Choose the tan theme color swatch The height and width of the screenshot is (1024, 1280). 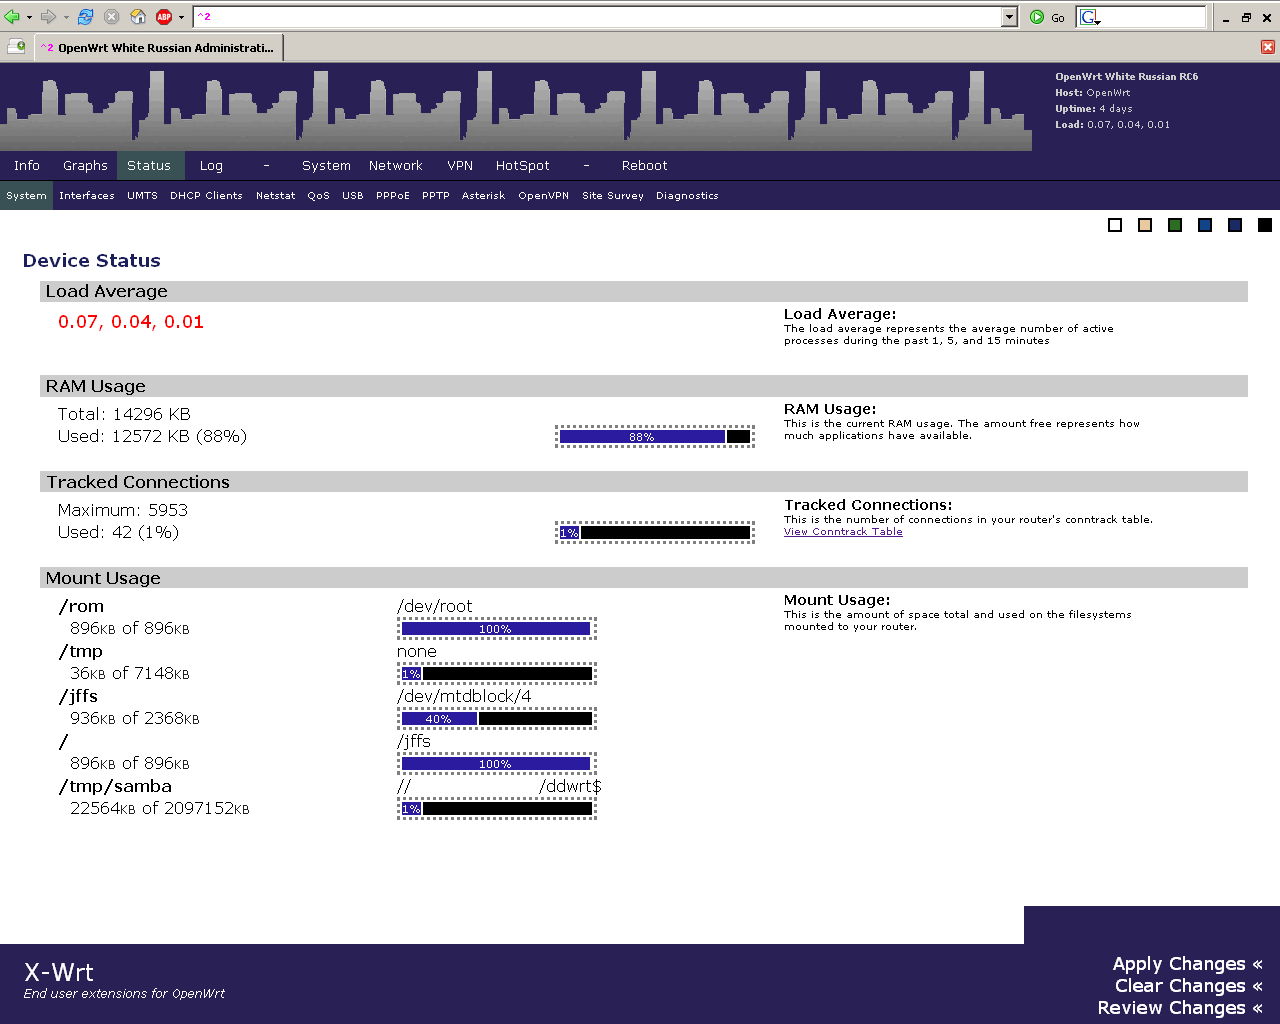[1145, 225]
